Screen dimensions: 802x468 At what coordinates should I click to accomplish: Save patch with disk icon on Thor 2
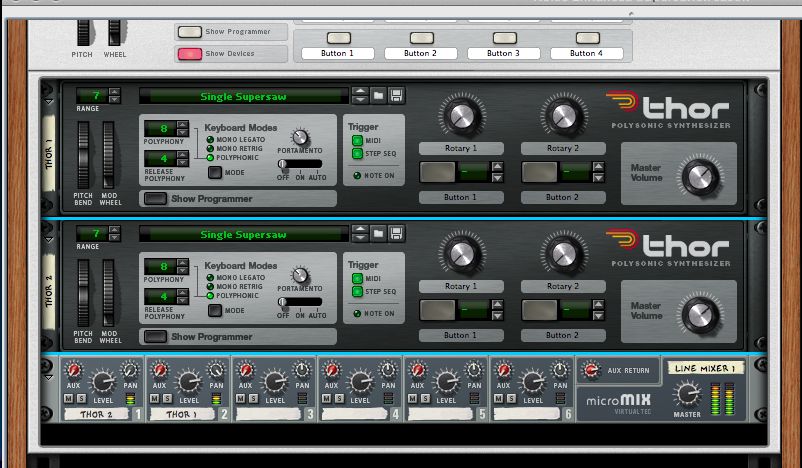pyautogui.click(x=396, y=234)
